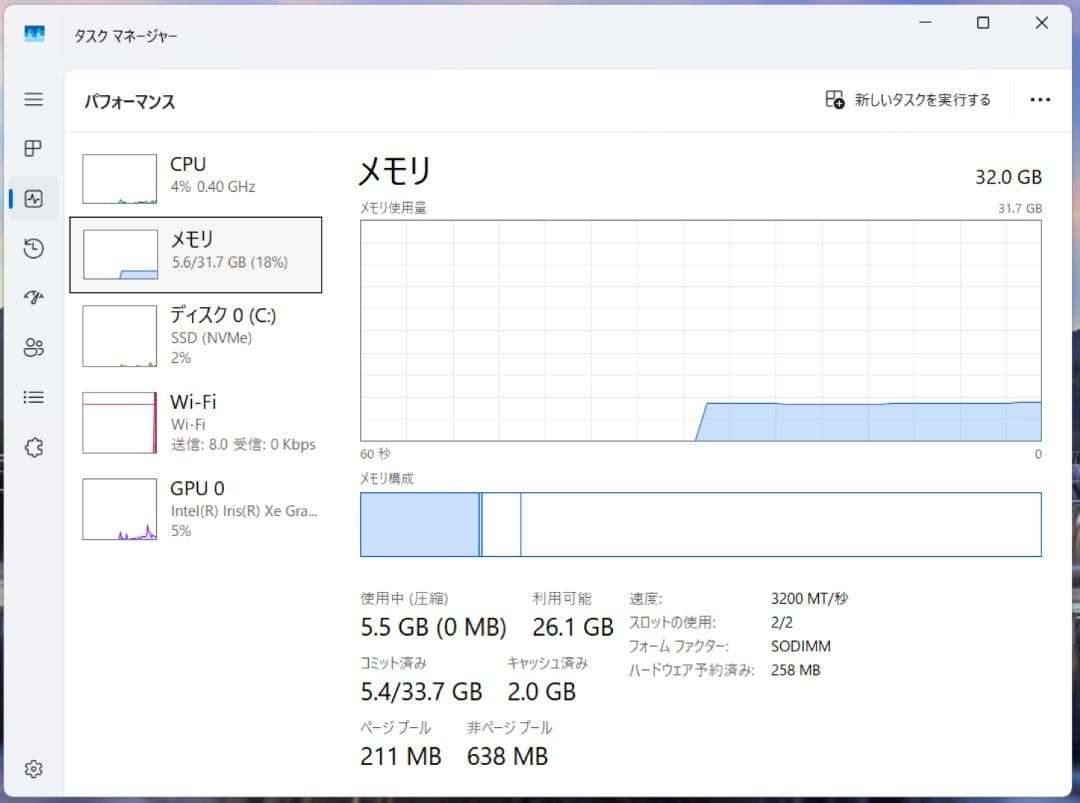Screen dimensions: 1080x803
Task: Open the GPU 0 performance view
Action: click(200, 508)
